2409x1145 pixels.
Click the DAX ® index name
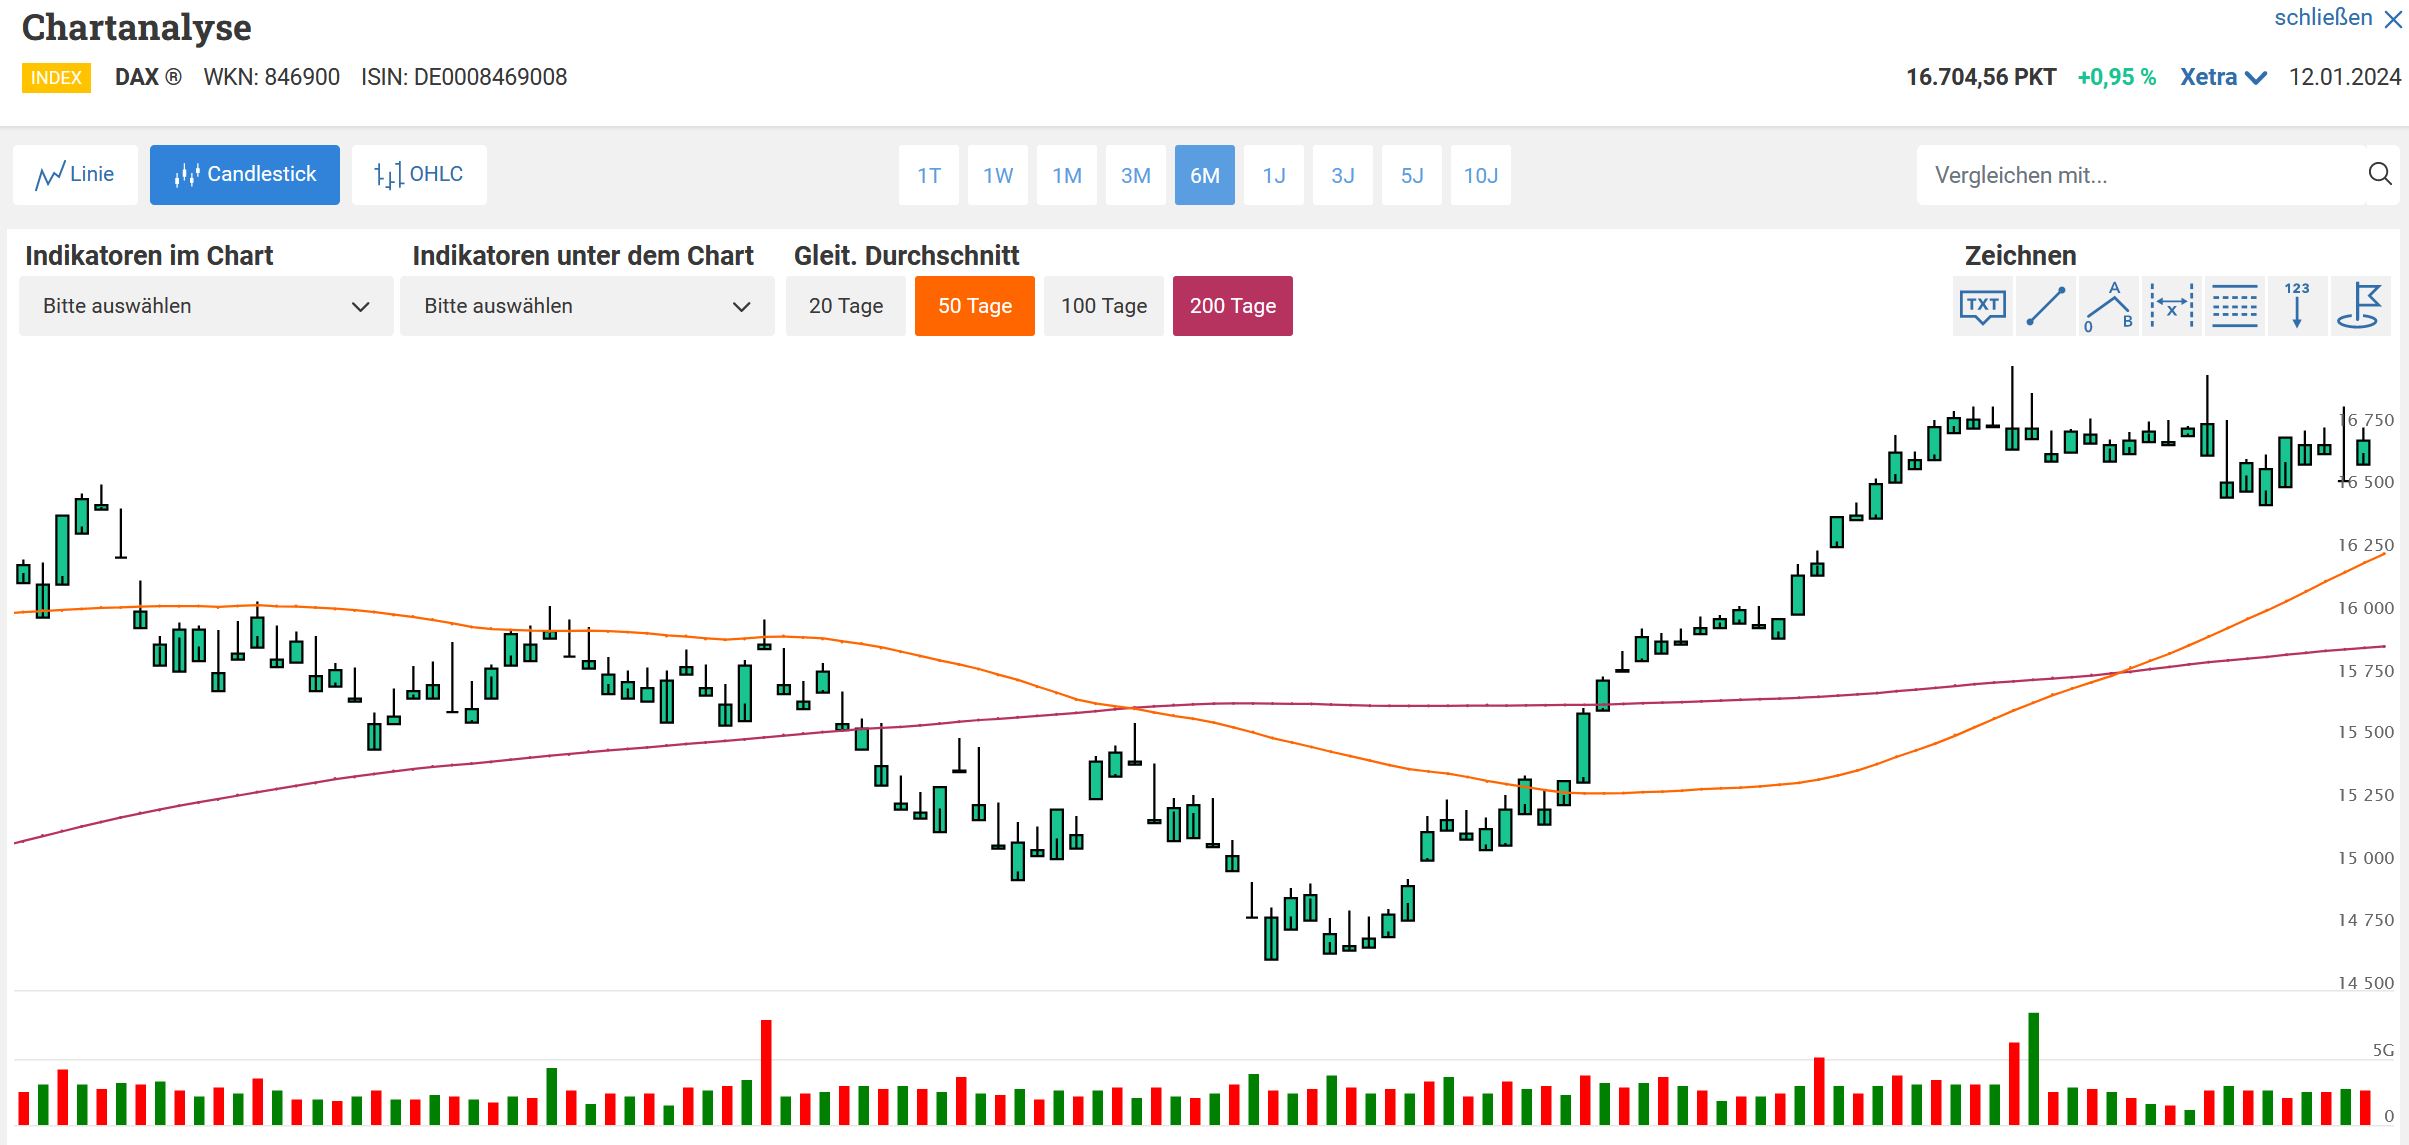[148, 77]
